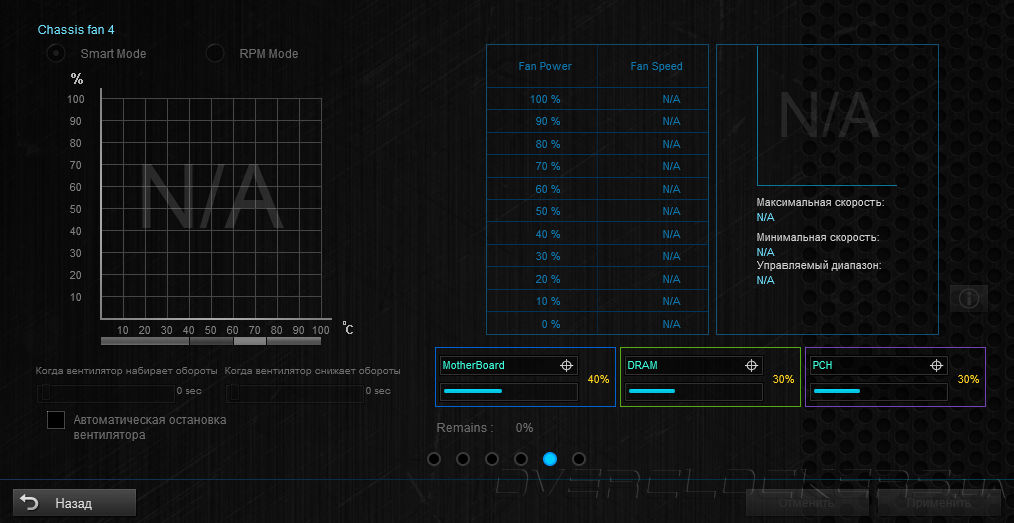Click the Remains 0% value

[x=524, y=428]
